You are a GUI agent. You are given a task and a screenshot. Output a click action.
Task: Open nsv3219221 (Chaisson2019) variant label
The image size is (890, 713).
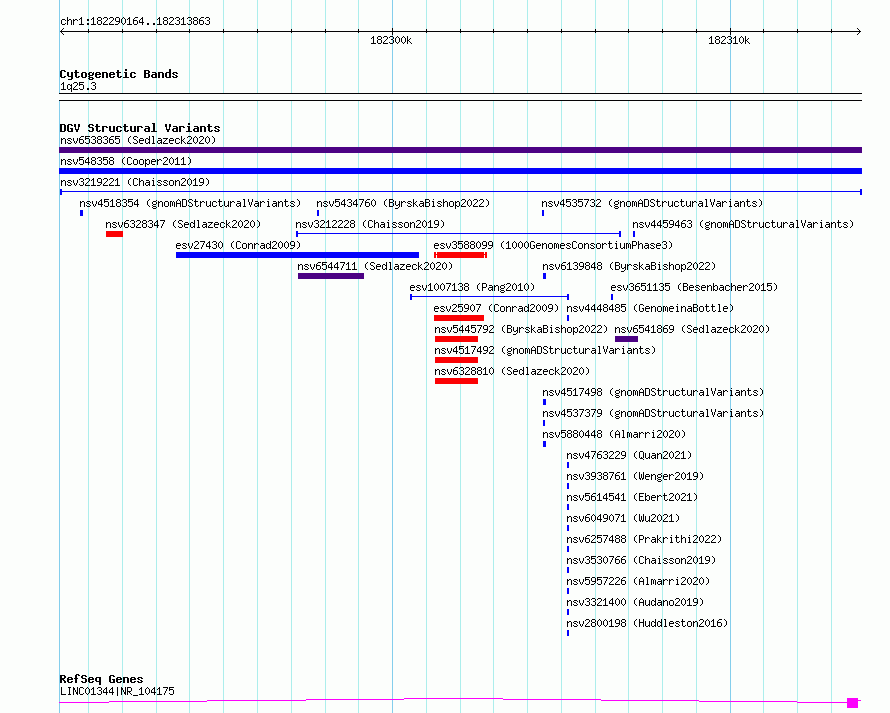coord(135,182)
